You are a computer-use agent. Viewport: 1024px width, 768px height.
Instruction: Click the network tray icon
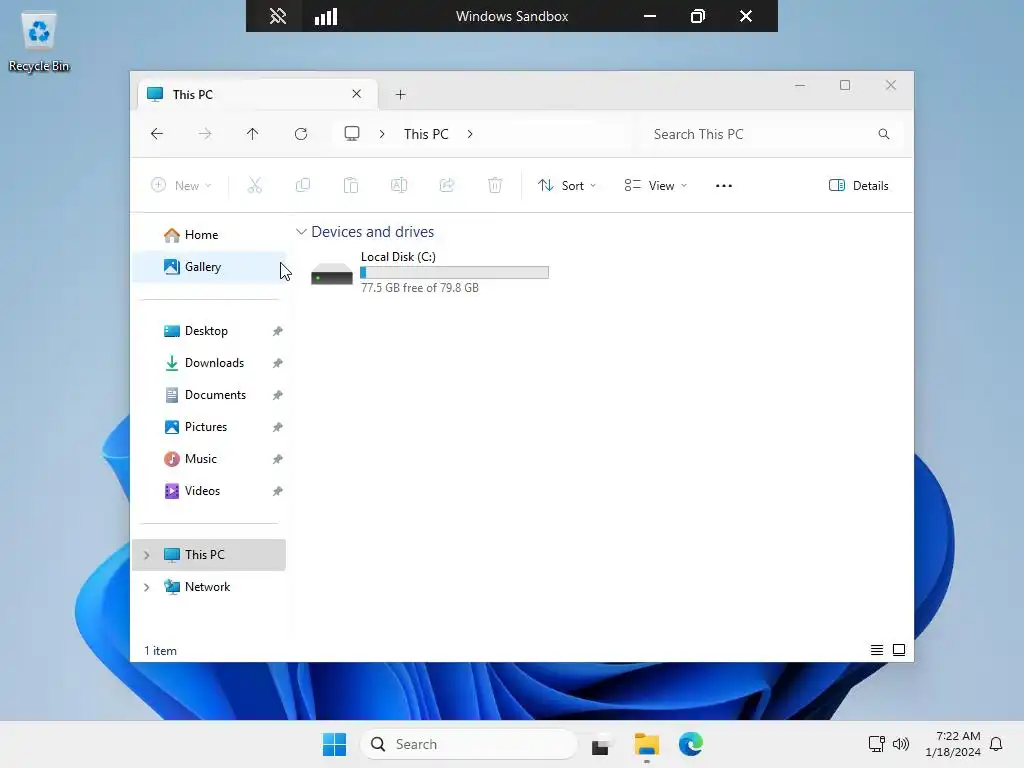pos(876,744)
